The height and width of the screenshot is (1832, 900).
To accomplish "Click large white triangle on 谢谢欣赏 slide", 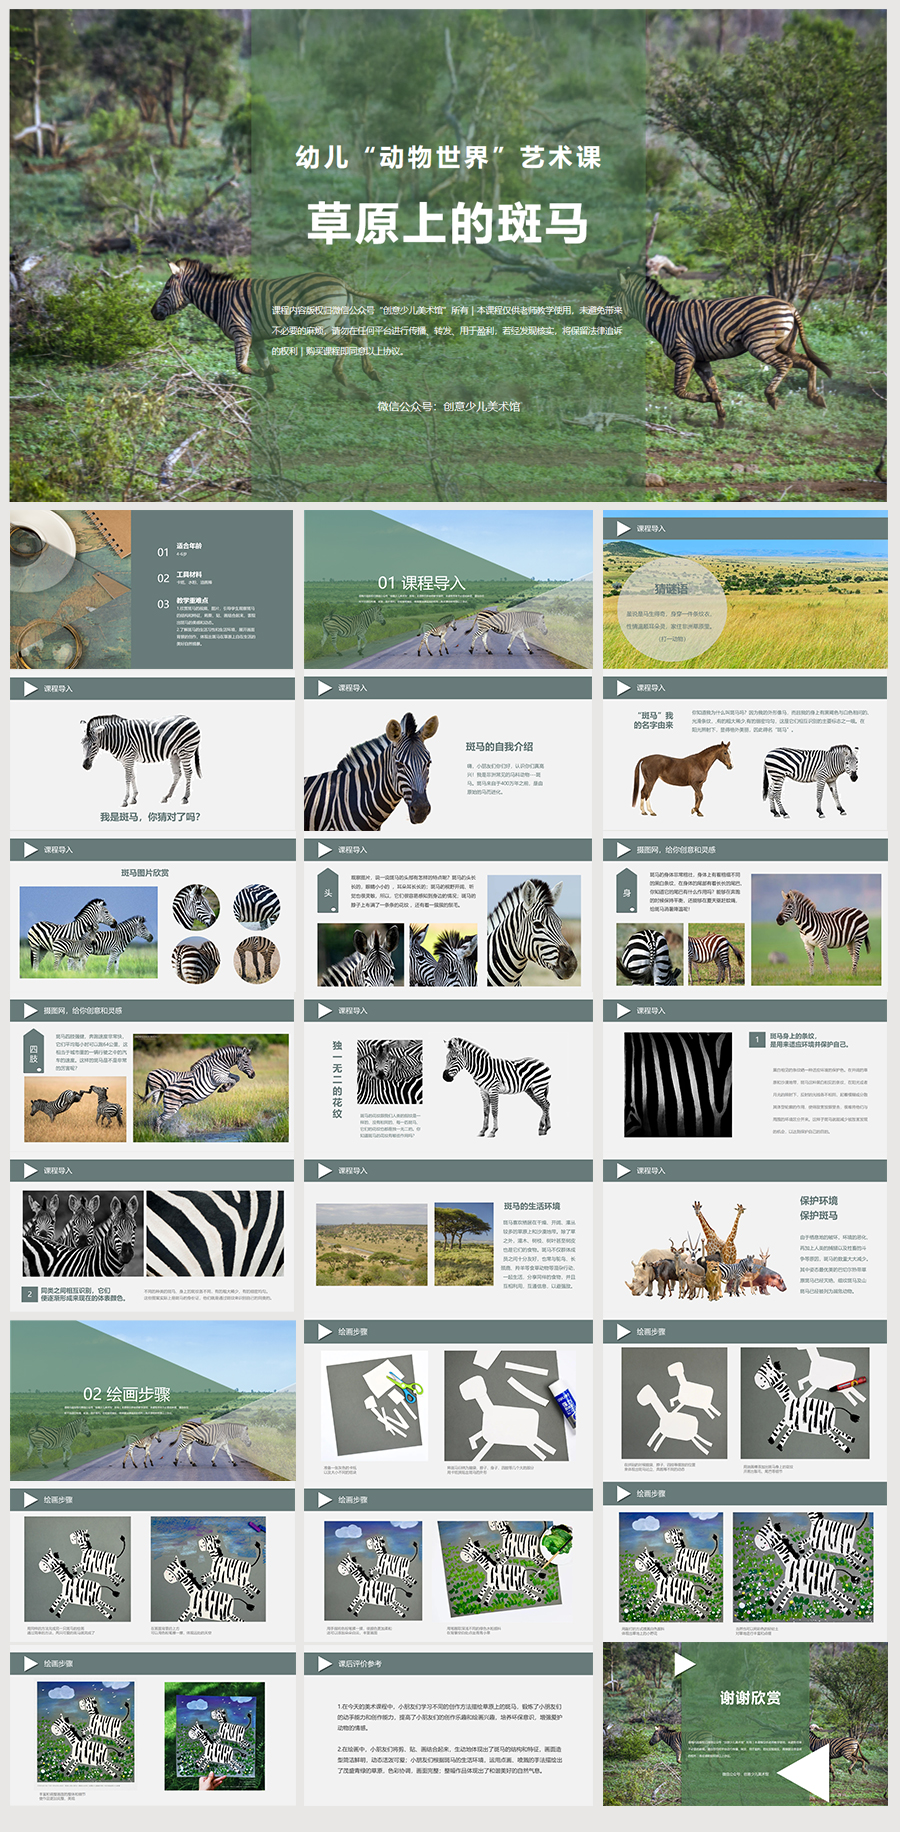I will pyautogui.click(x=807, y=1773).
